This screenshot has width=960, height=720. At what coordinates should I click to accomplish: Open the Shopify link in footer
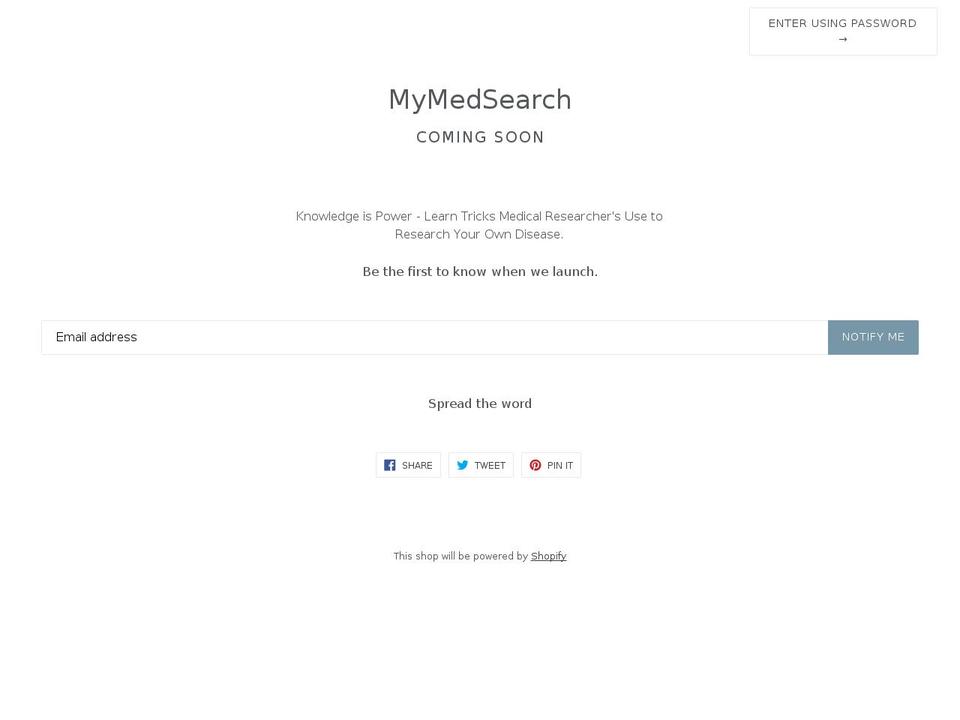pyautogui.click(x=549, y=556)
